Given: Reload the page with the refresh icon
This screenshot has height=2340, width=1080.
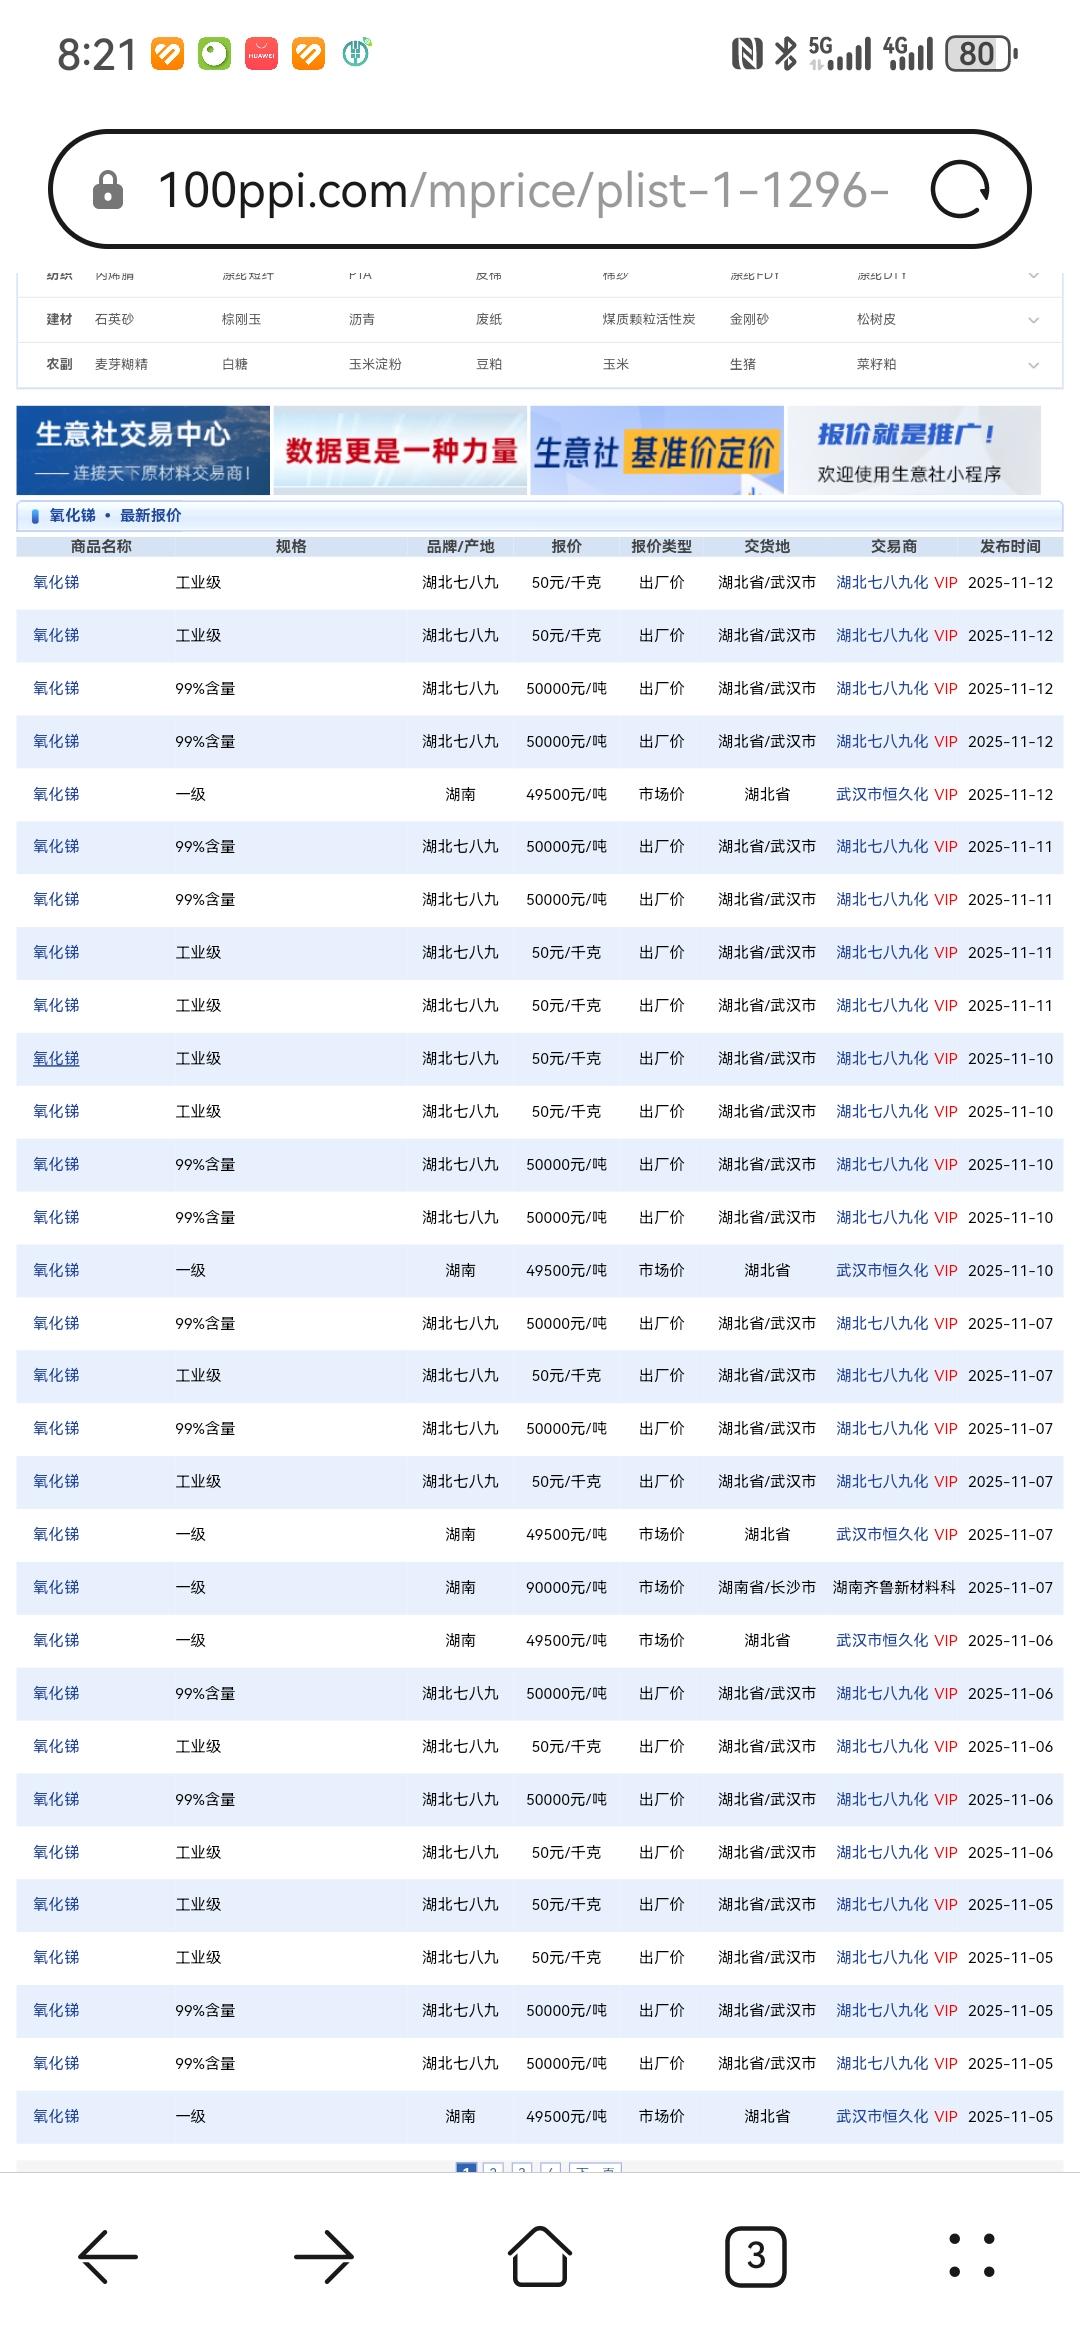Looking at the screenshot, I should [960, 189].
